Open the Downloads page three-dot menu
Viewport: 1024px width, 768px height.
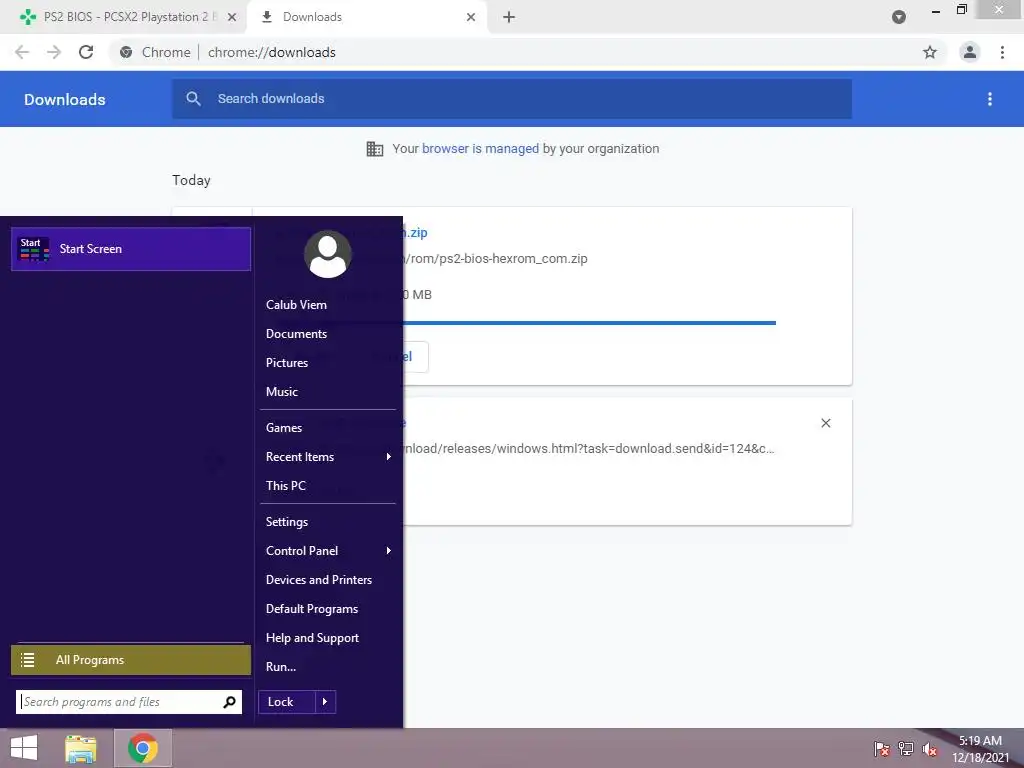point(989,99)
